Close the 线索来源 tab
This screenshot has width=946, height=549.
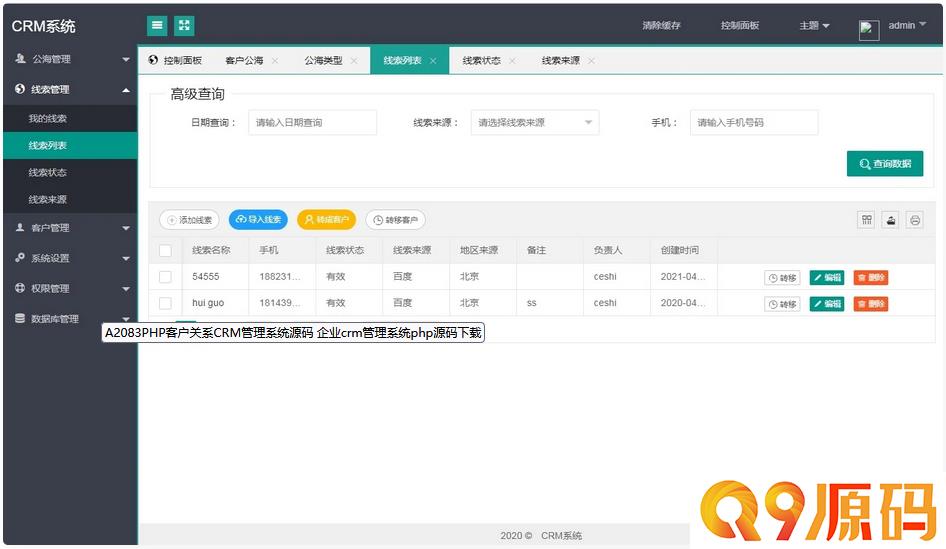(x=591, y=61)
